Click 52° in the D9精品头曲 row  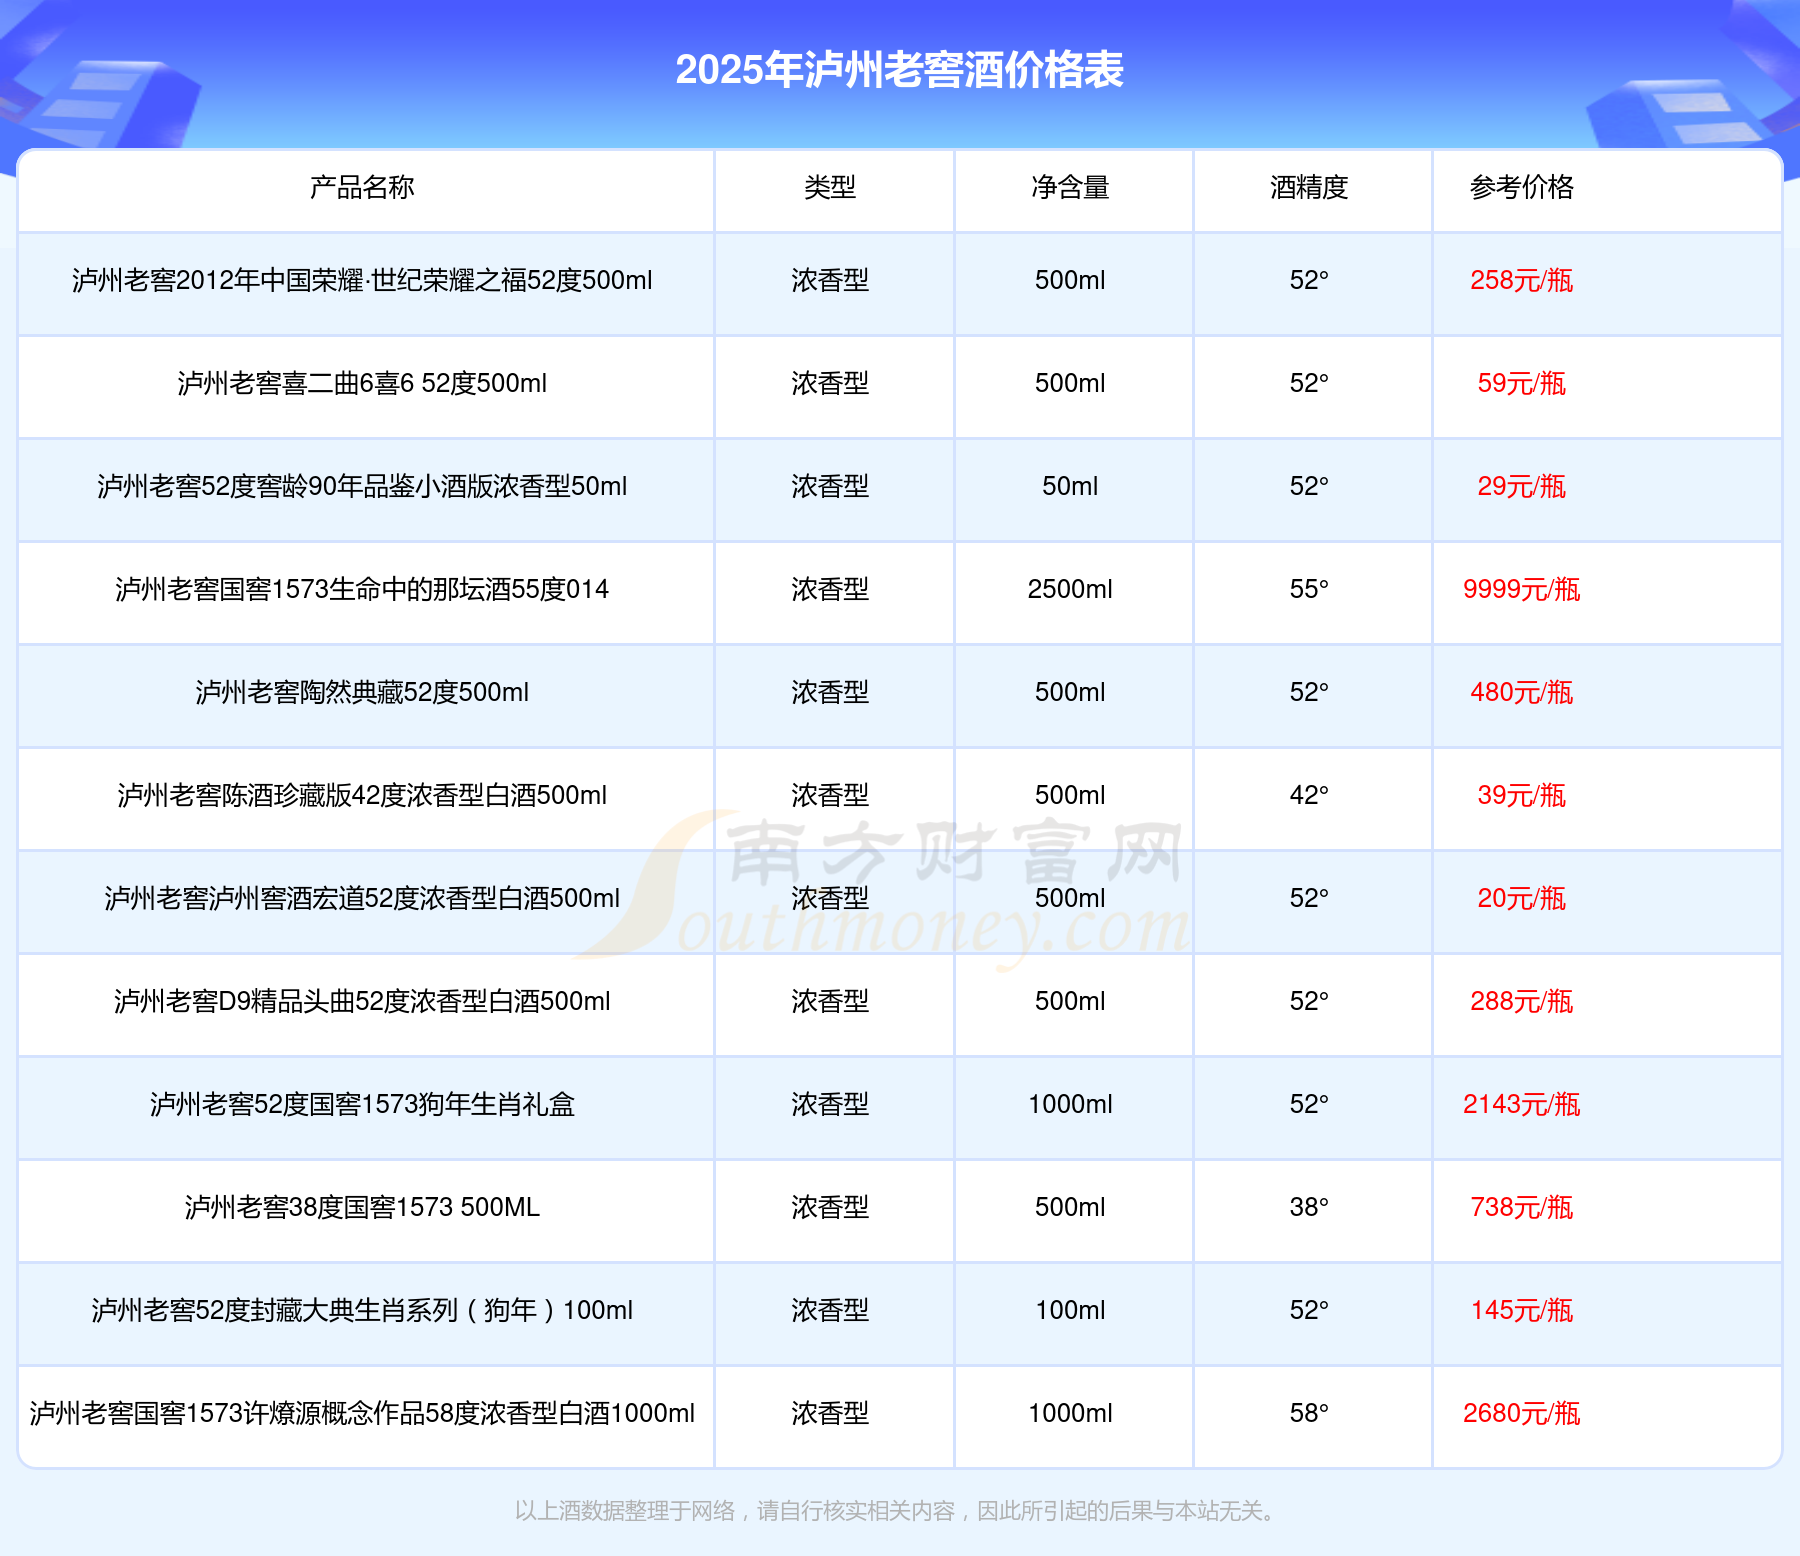[1309, 1001]
